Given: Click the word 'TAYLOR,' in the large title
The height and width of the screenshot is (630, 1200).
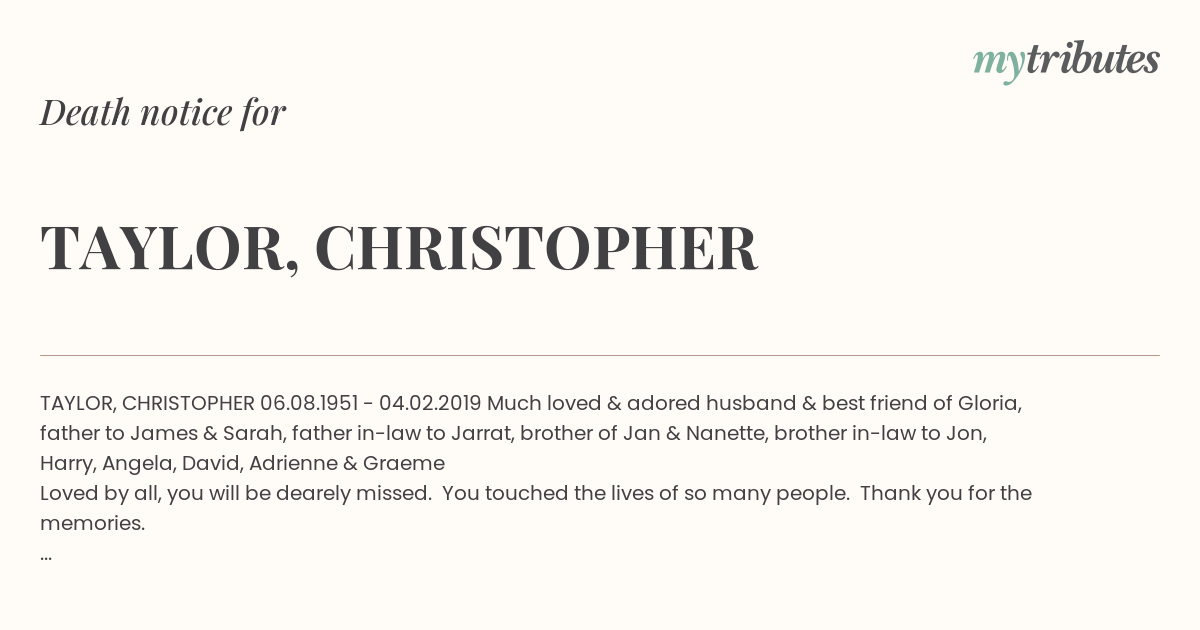Looking at the screenshot, I should 170,249.
